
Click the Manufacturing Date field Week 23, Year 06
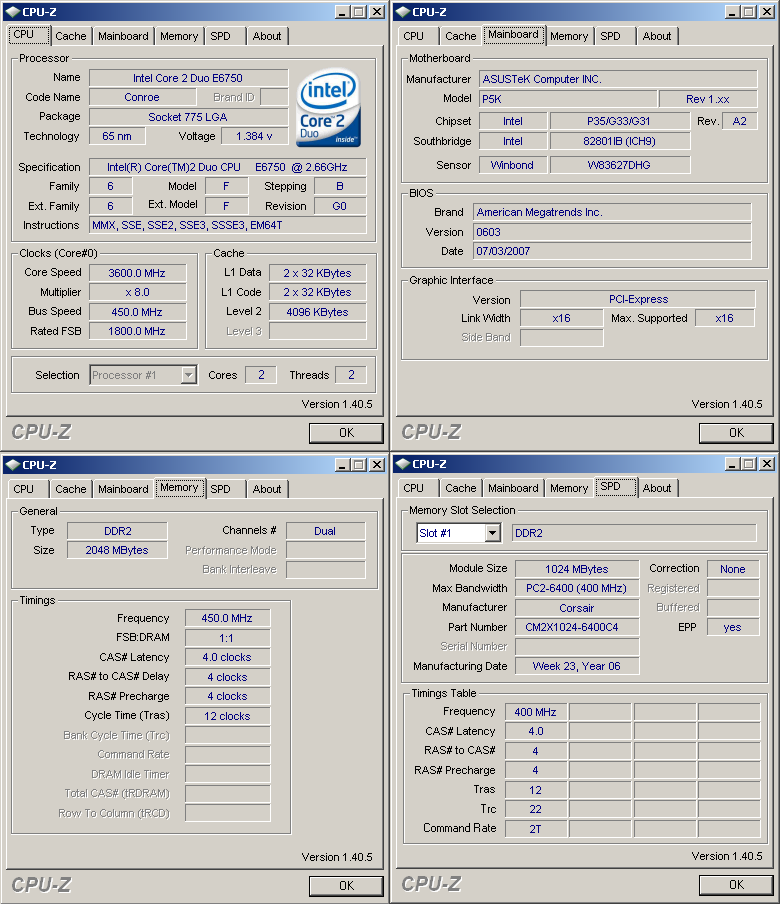[x=577, y=666]
